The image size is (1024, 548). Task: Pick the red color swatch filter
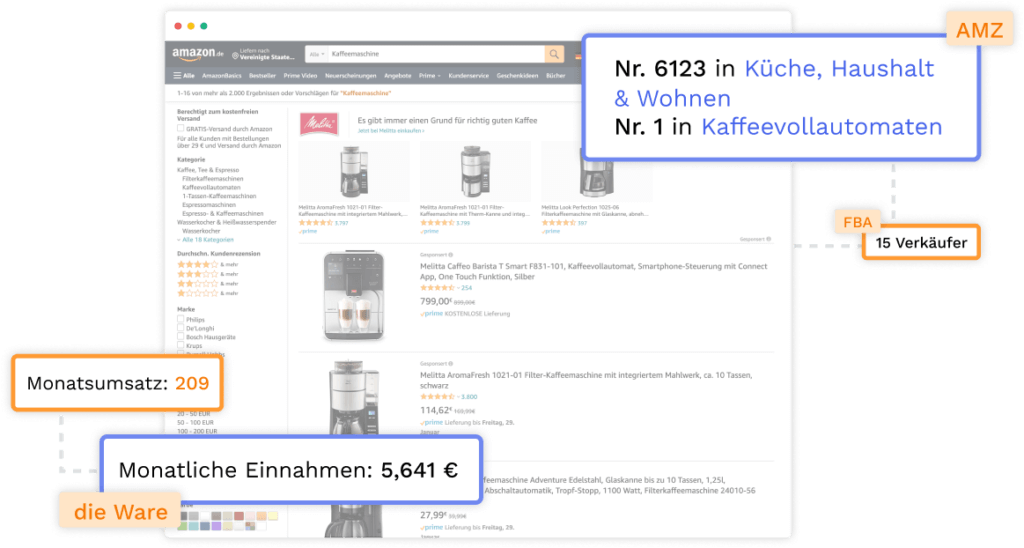coord(238,516)
